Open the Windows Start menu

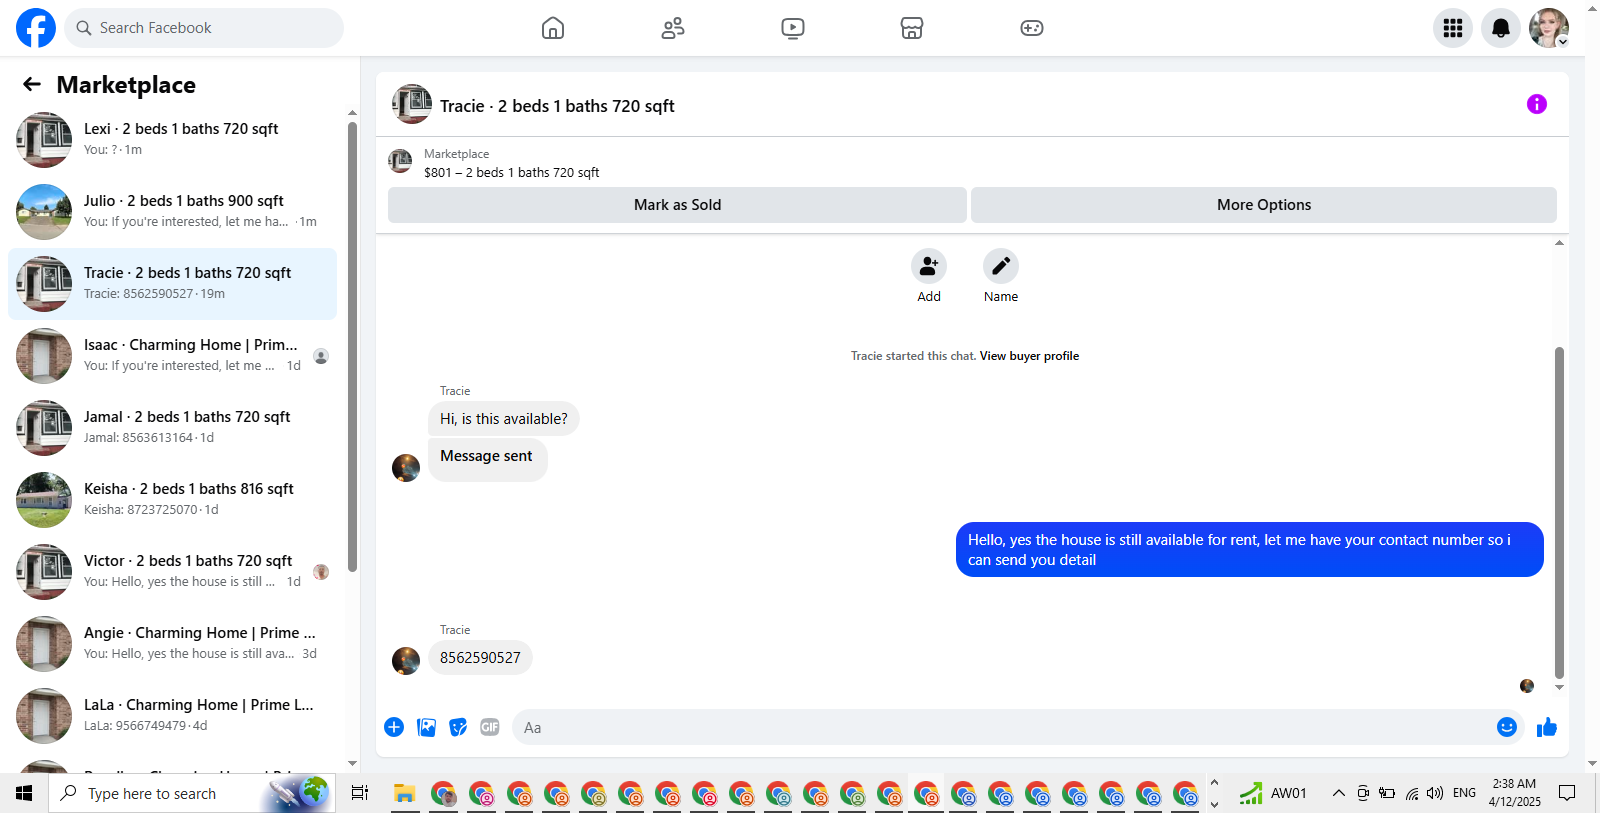pos(24,793)
